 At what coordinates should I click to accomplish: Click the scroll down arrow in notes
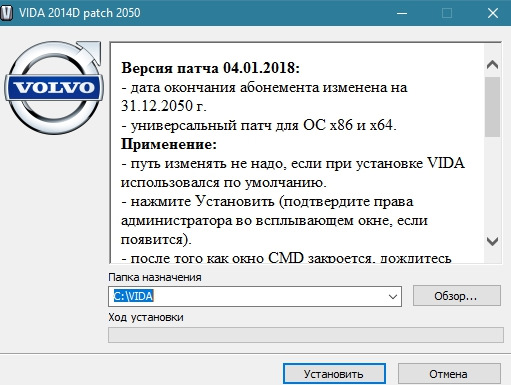(x=492, y=241)
